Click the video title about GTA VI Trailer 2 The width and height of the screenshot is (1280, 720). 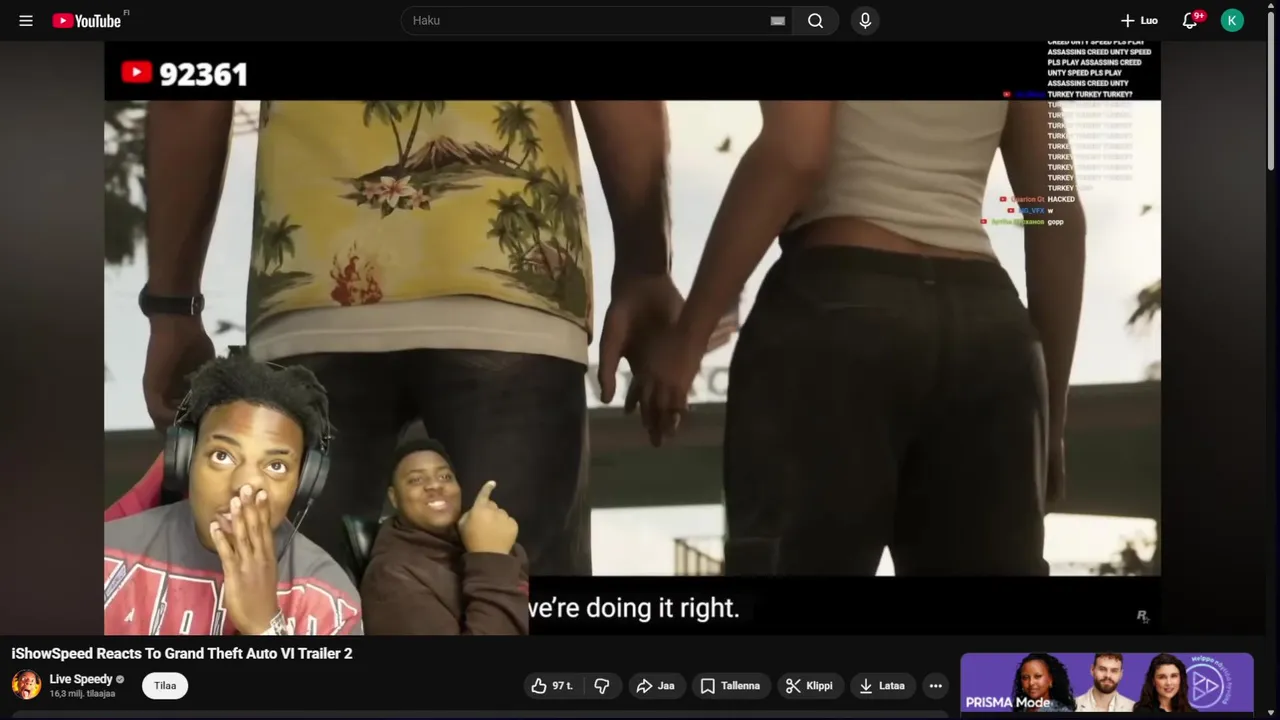click(x=182, y=653)
